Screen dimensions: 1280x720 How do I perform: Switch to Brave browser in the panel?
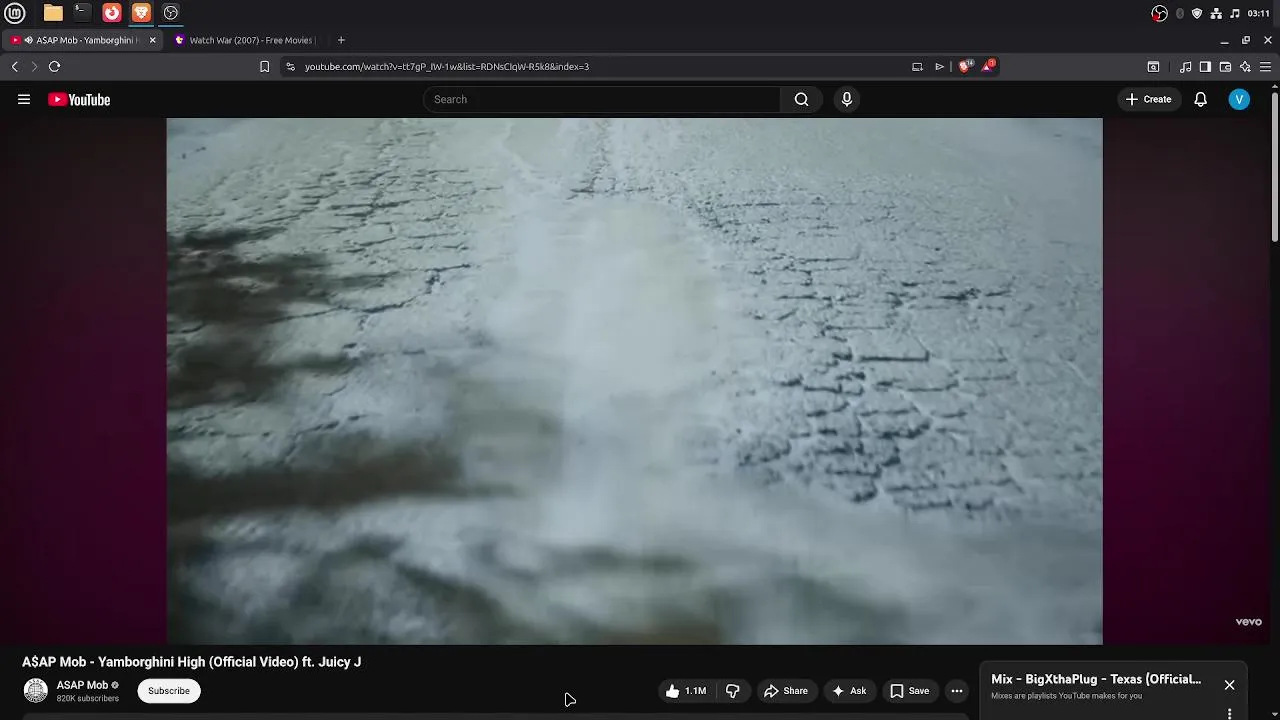141,13
